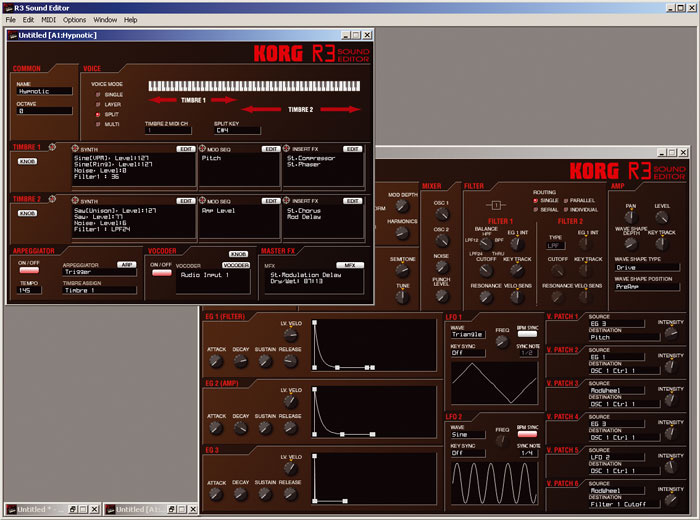Image resolution: width=700 pixels, height=520 pixels.
Task: Open the Wave Shape Type Drive dropdown
Action: pos(647,267)
